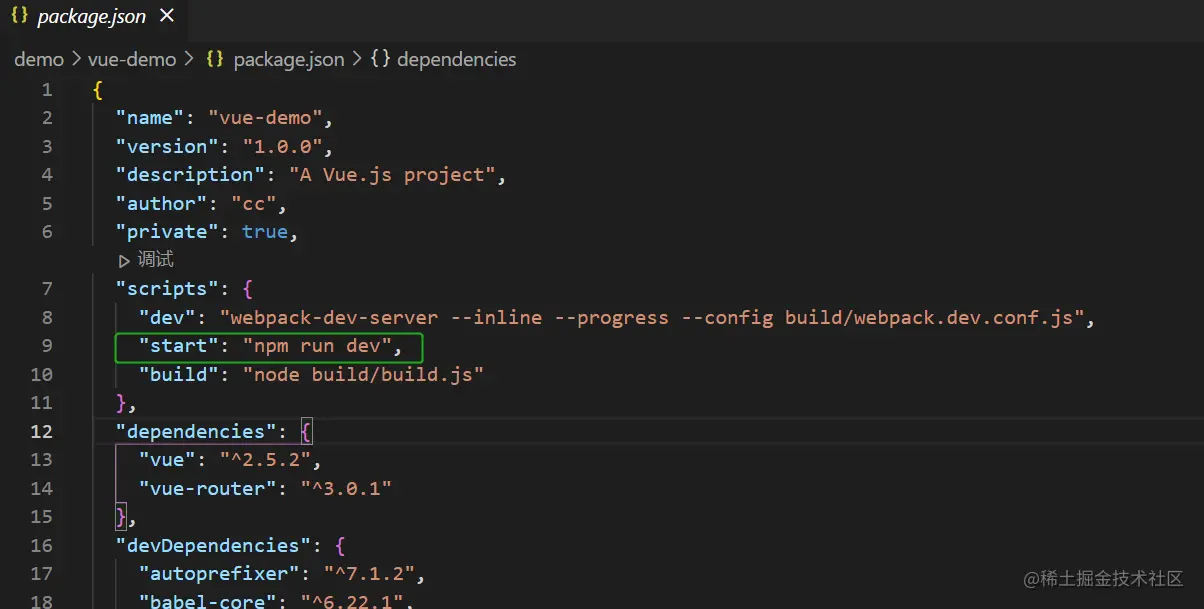
Task: Click the 调试 debug code lens
Action: pyautogui.click(x=155, y=260)
